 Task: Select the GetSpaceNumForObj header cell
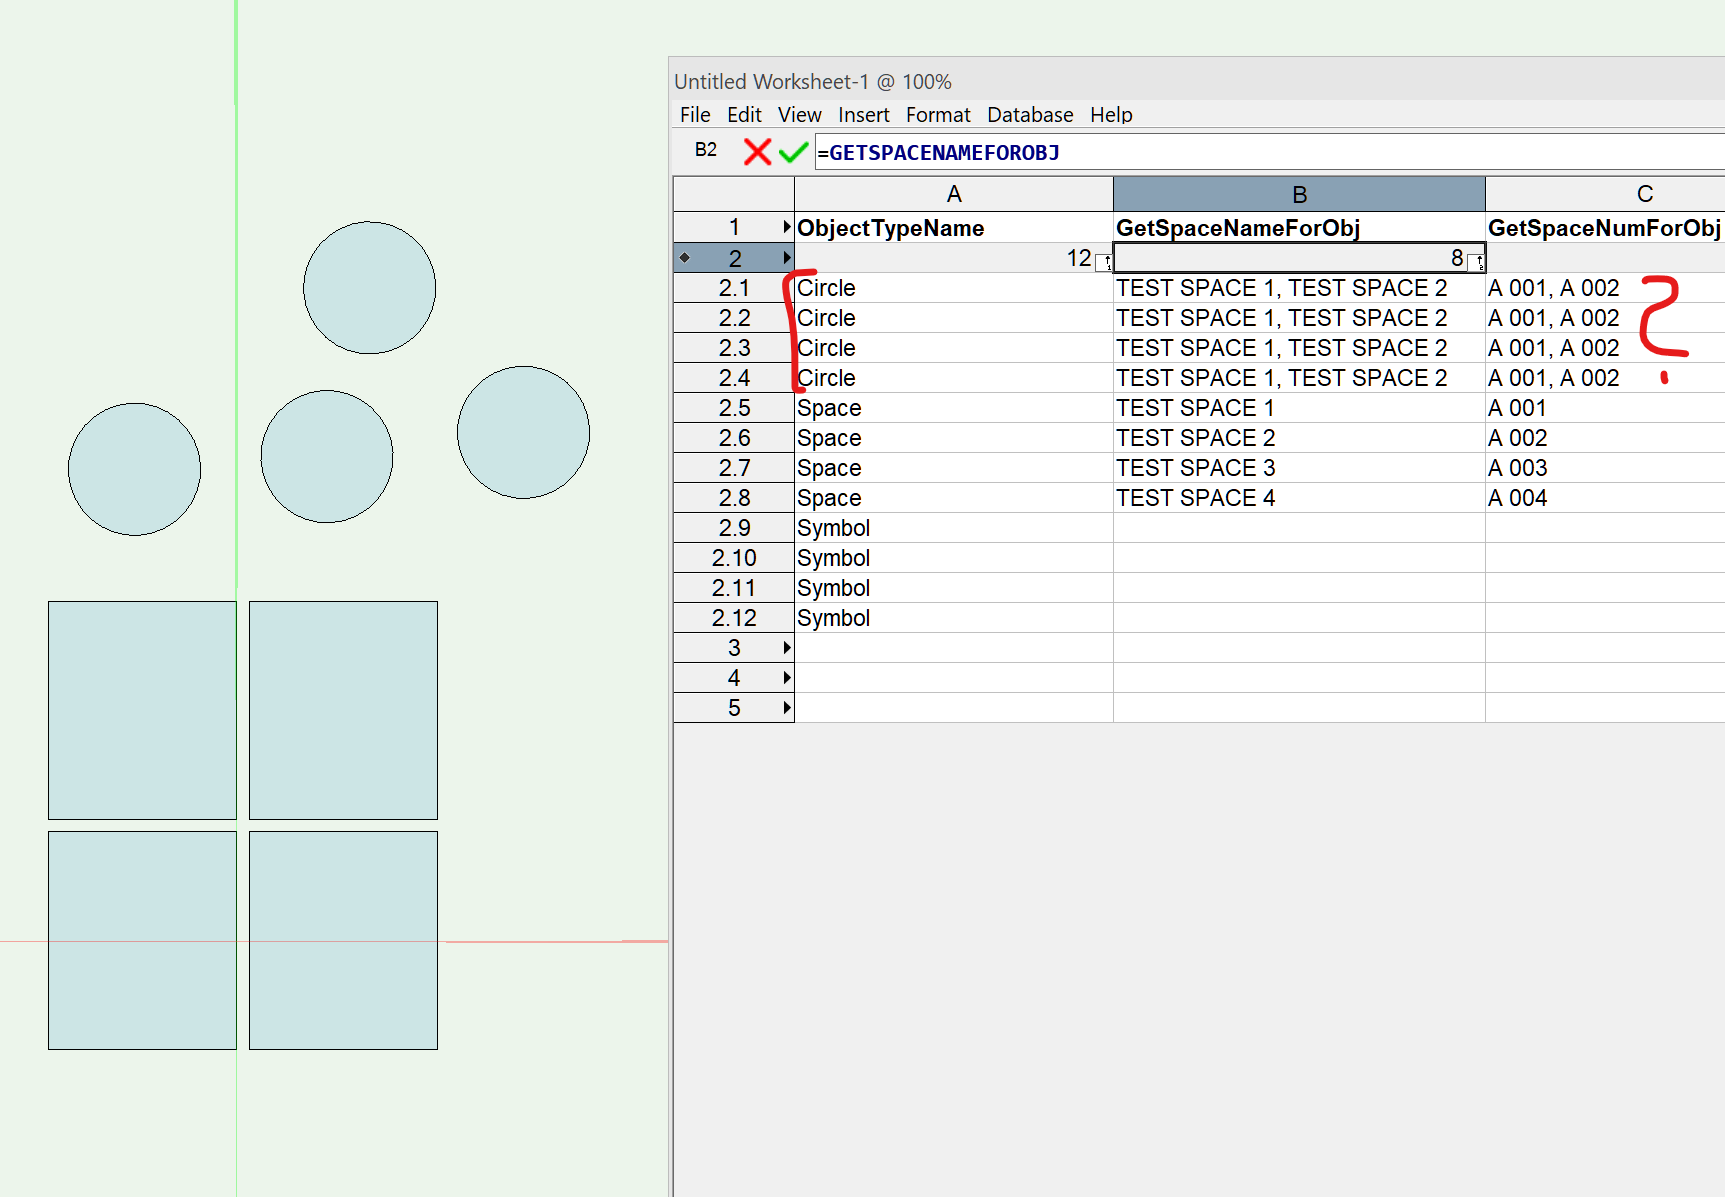click(1603, 228)
